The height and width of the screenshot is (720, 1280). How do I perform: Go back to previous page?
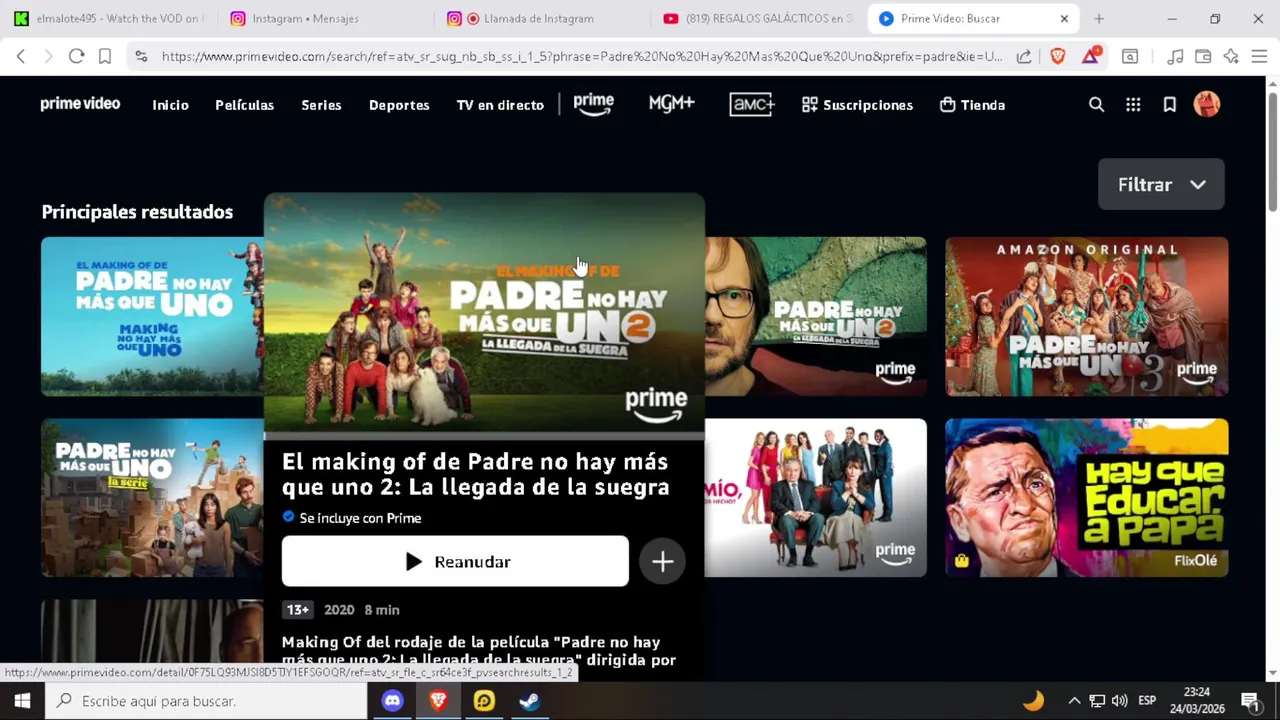(x=21, y=56)
